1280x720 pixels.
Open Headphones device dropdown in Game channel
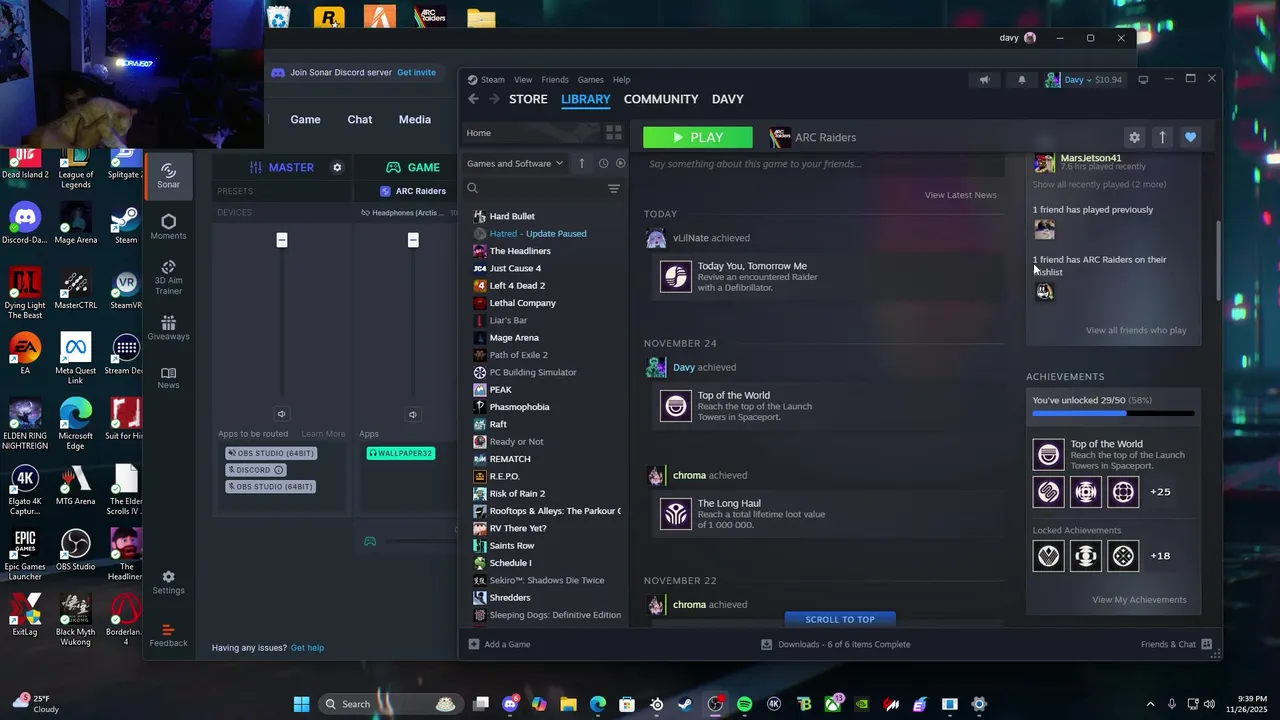pyautogui.click(x=408, y=212)
